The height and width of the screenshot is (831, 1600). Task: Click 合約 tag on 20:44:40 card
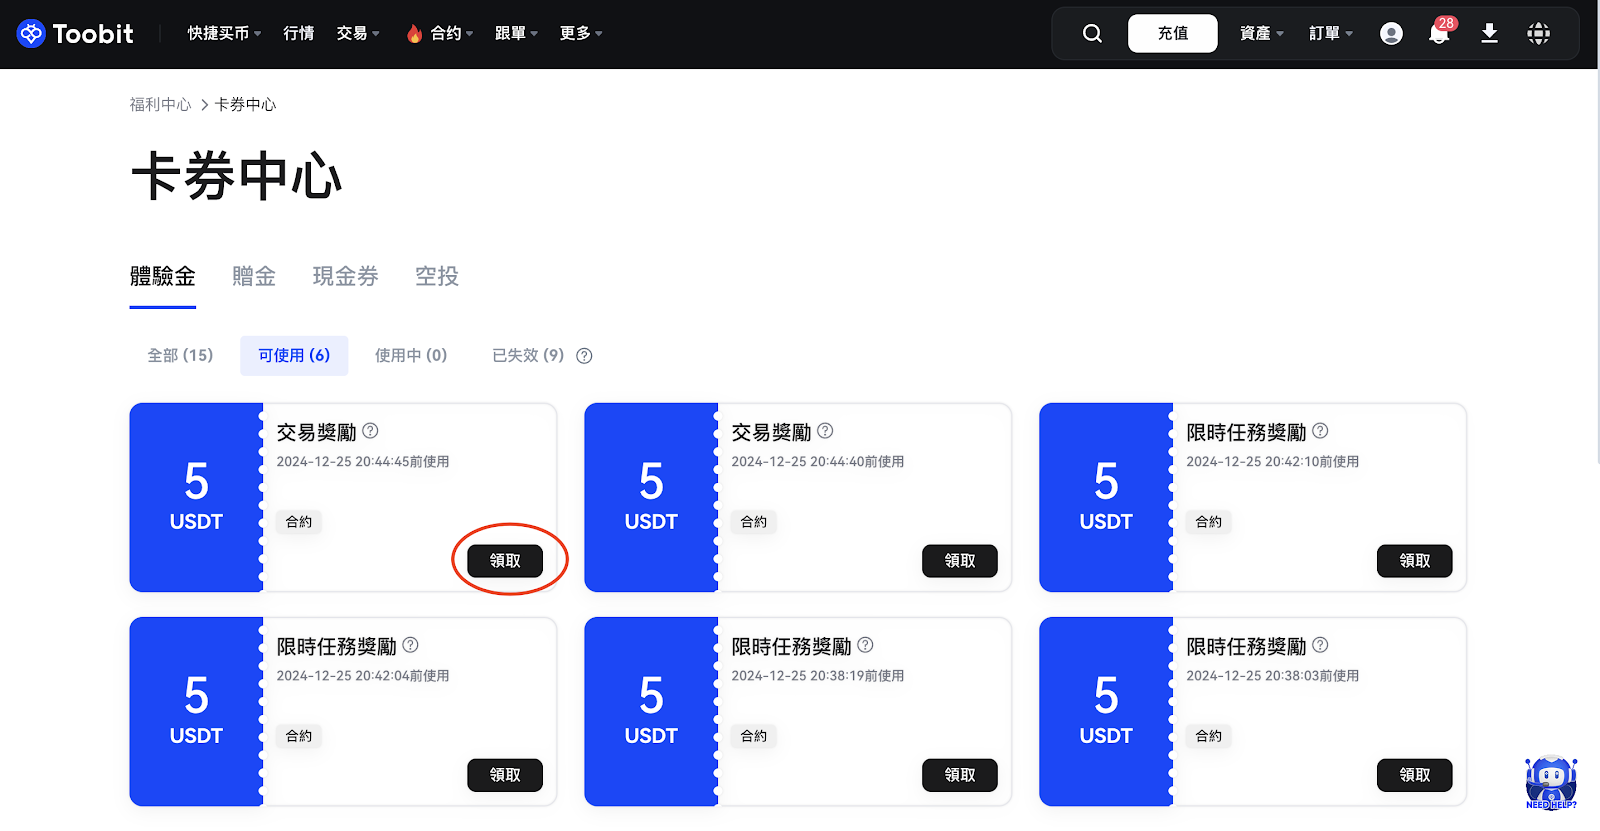[754, 522]
